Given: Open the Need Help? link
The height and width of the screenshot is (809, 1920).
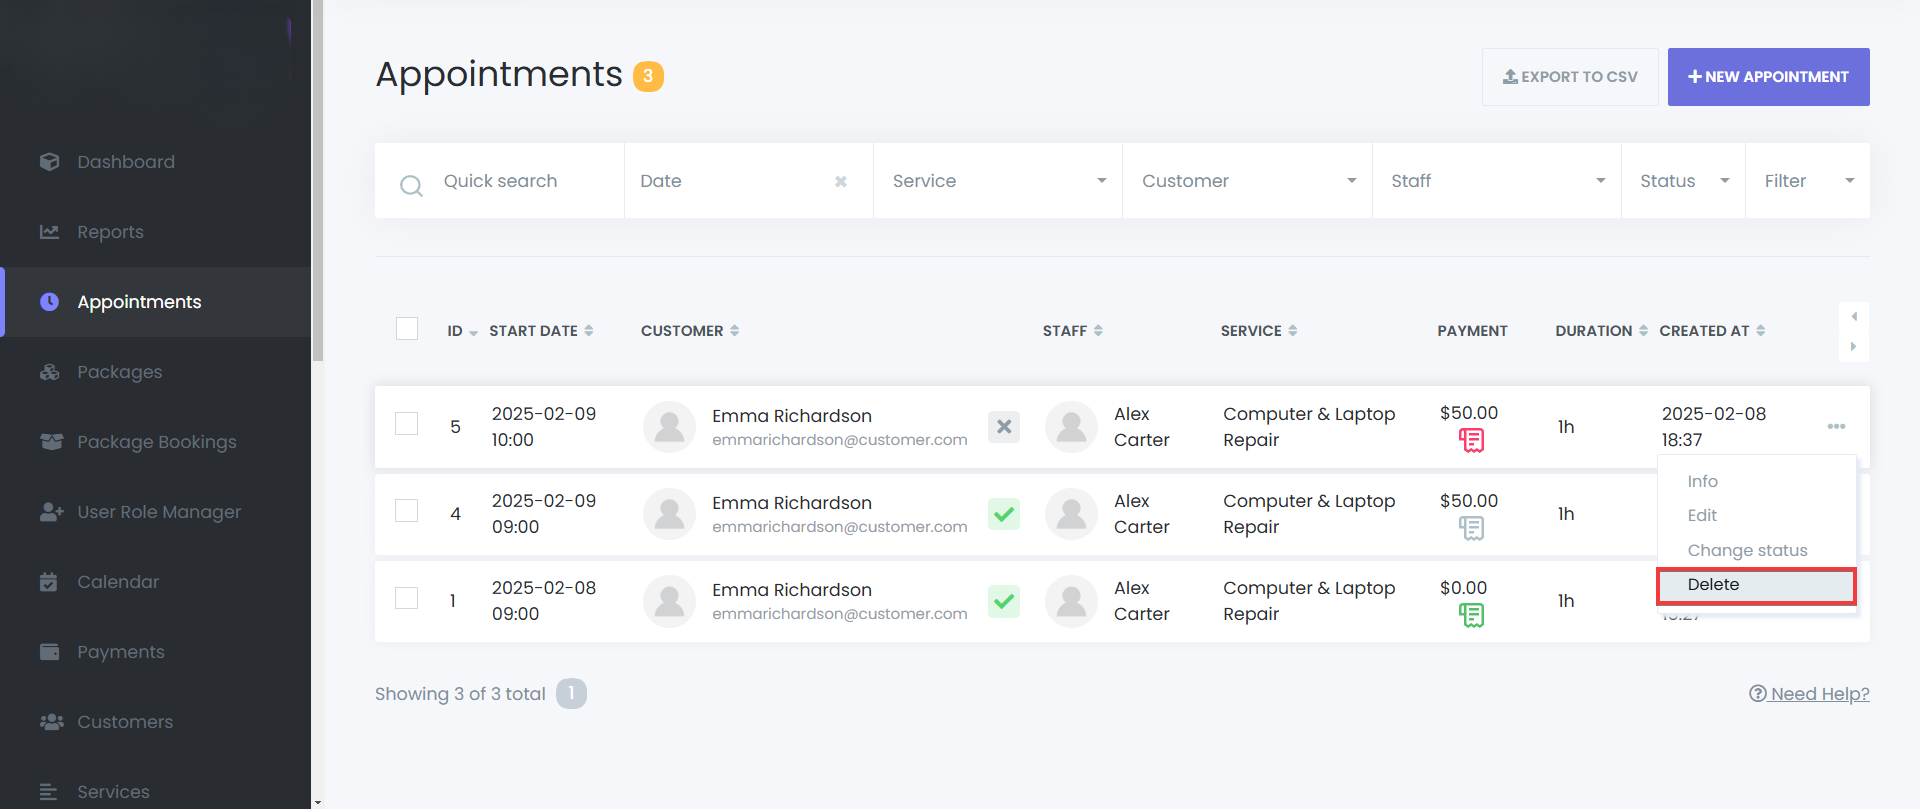Looking at the screenshot, I should pyautogui.click(x=1809, y=694).
